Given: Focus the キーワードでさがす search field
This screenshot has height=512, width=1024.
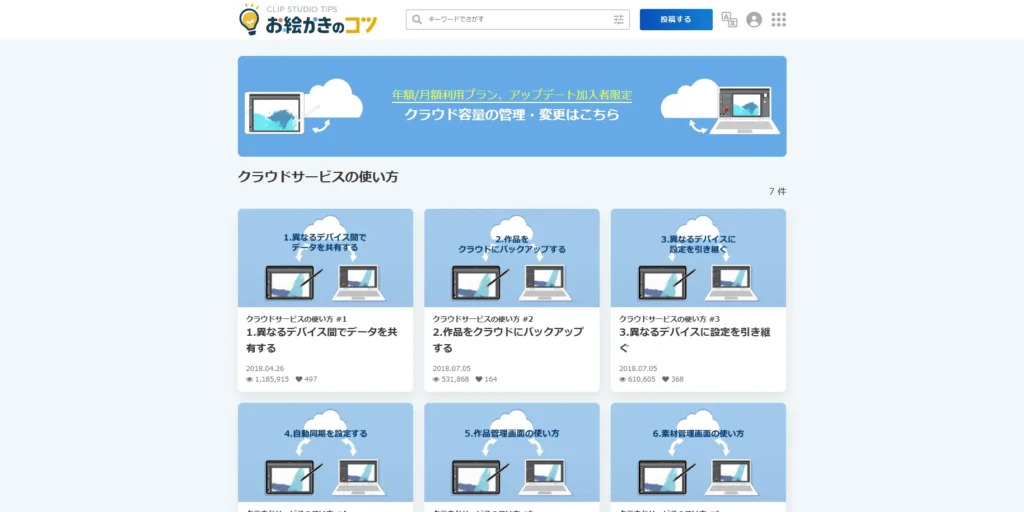Looking at the screenshot, I should pos(517,20).
